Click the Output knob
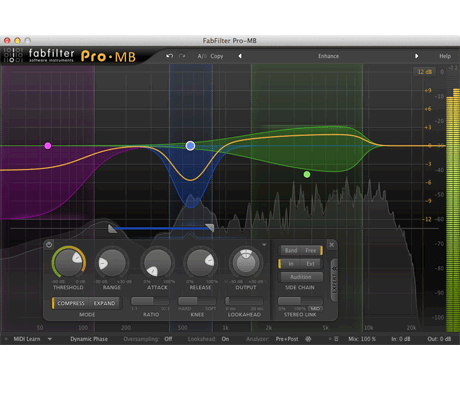This screenshot has height=416, width=460. pyautogui.click(x=246, y=262)
